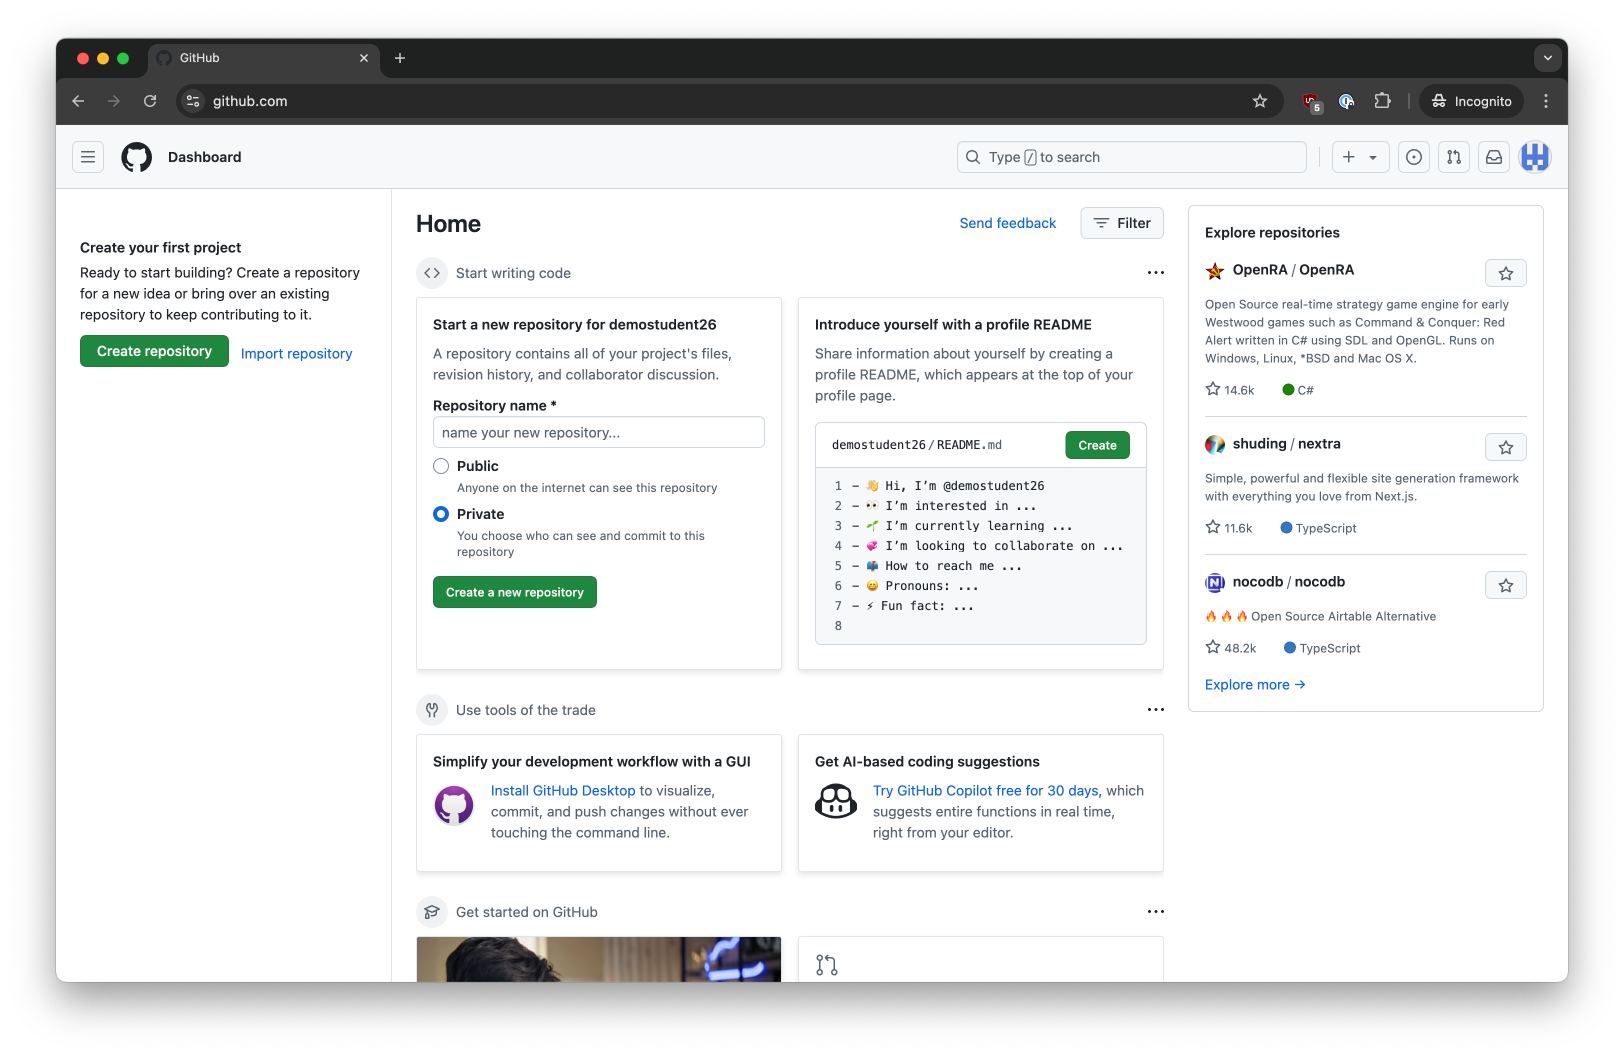Screen dimensions: 1624x1056
Task: Click the GitHub Desktop logo
Action: [x=454, y=804]
